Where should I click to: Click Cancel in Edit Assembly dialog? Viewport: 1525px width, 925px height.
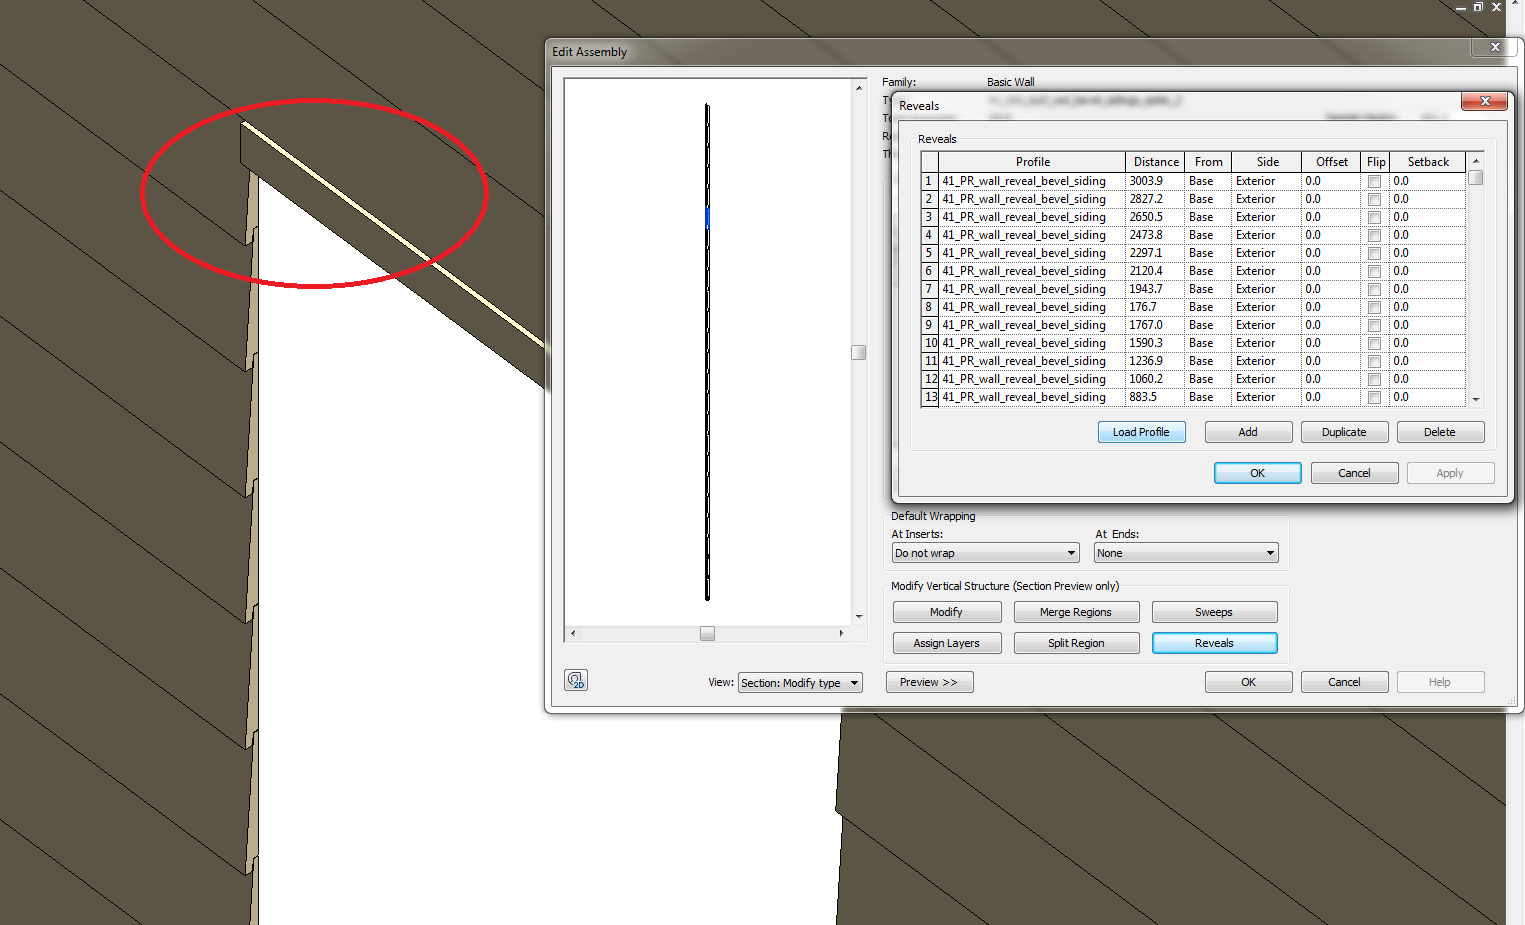pos(1344,682)
